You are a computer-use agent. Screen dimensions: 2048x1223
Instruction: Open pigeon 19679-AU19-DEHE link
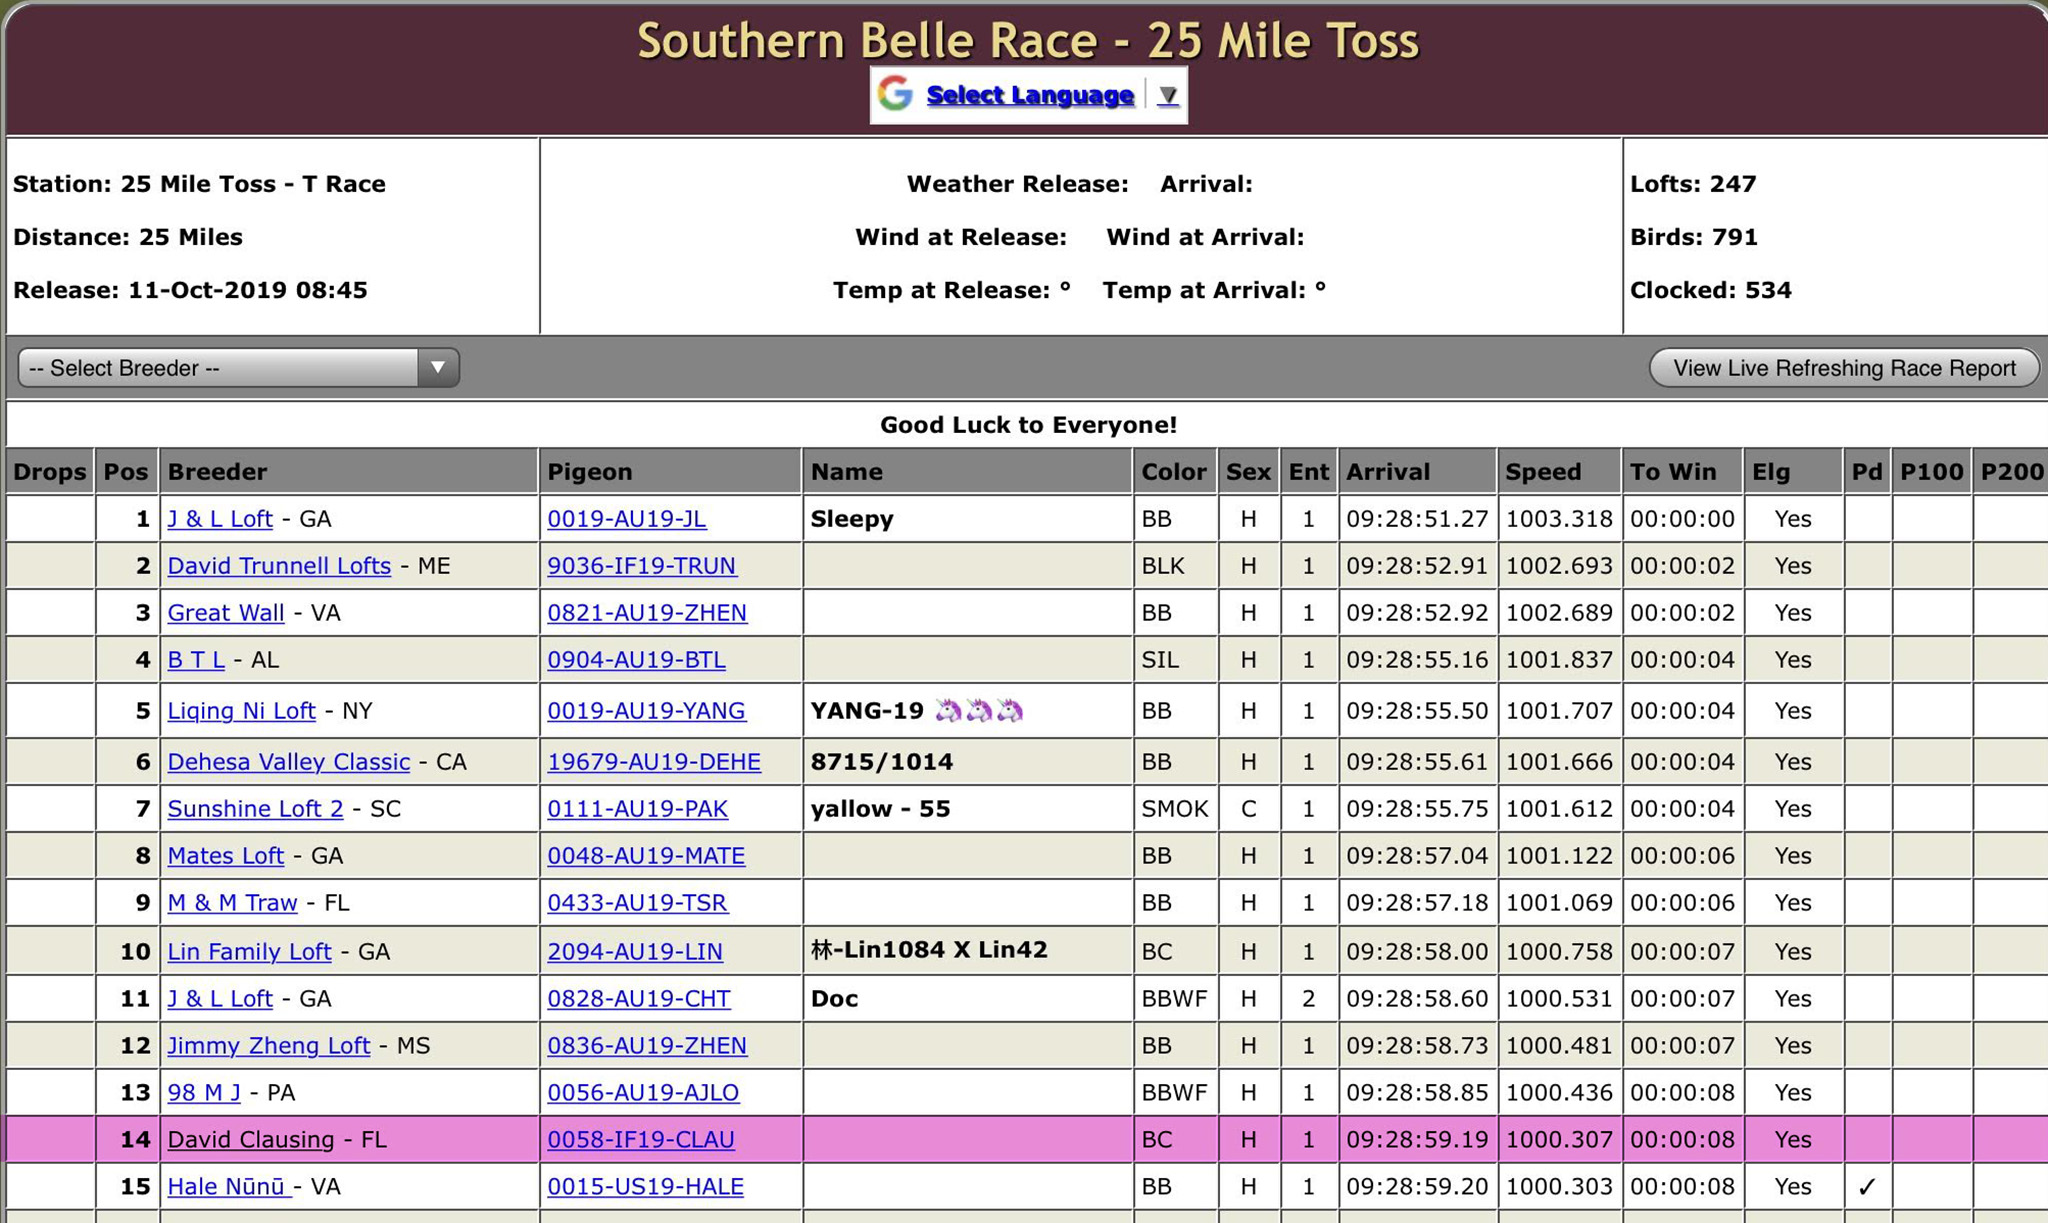click(653, 762)
